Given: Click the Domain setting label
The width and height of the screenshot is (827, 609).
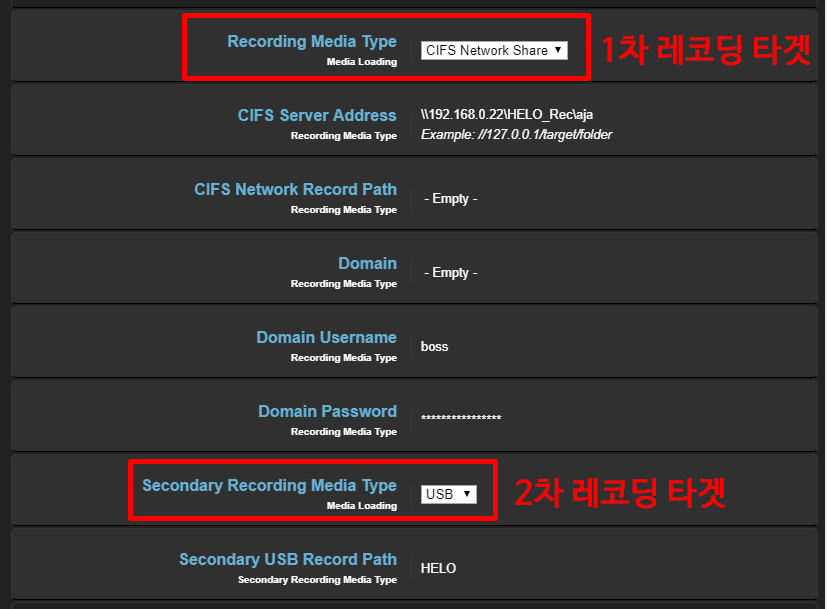Looking at the screenshot, I should coord(367,264).
